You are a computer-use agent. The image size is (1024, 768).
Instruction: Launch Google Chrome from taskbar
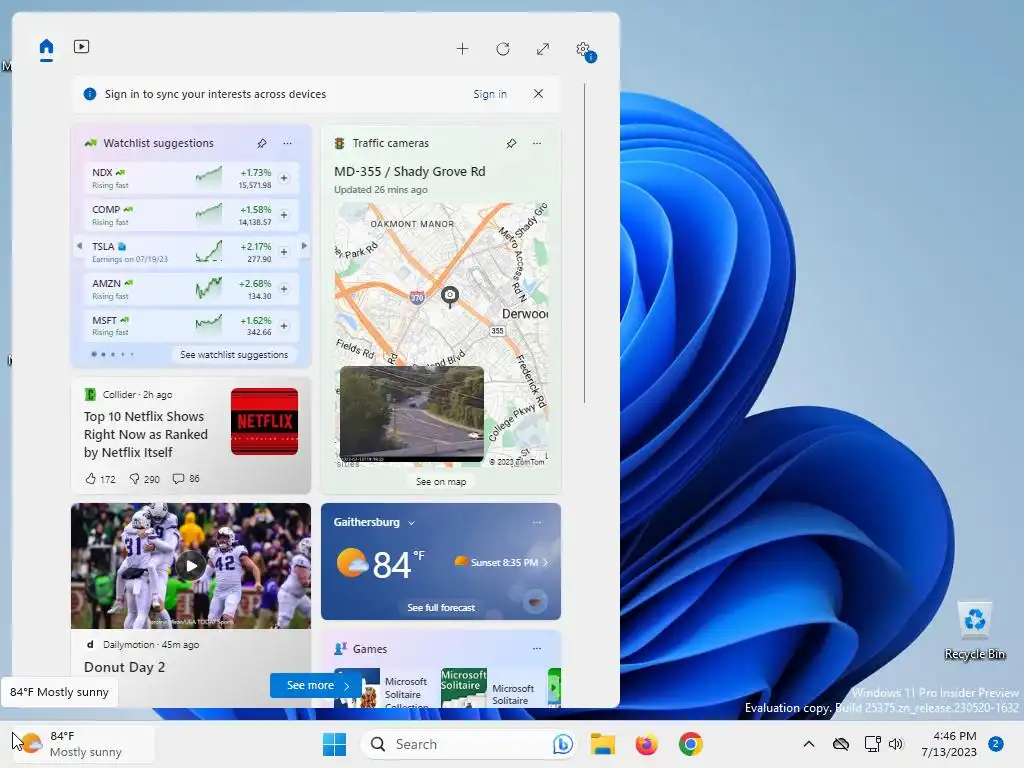click(x=690, y=744)
